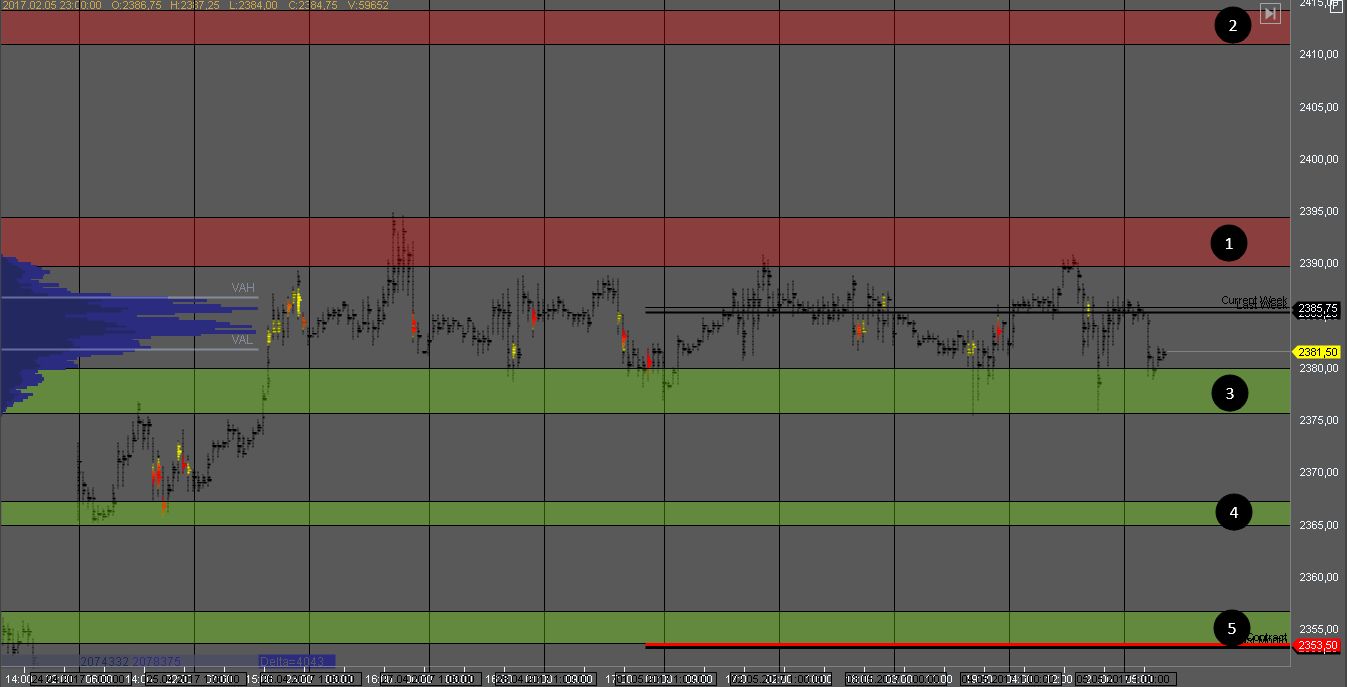Click the 2360,00 level on price axis
This screenshot has width=1347, height=687.
pyautogui.click(x=1318, y=577)
